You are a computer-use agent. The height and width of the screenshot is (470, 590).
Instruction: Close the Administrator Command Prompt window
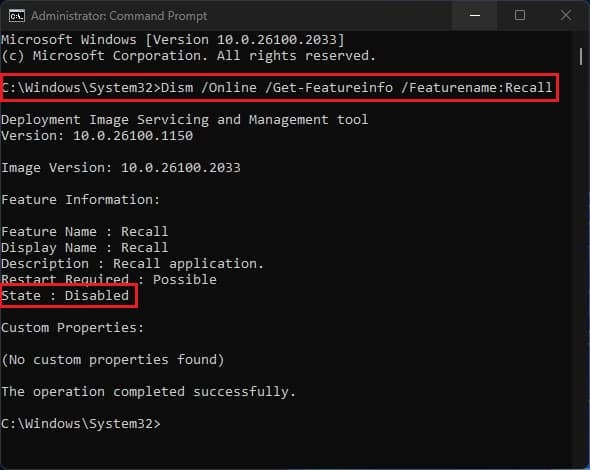tap(566, 15)
